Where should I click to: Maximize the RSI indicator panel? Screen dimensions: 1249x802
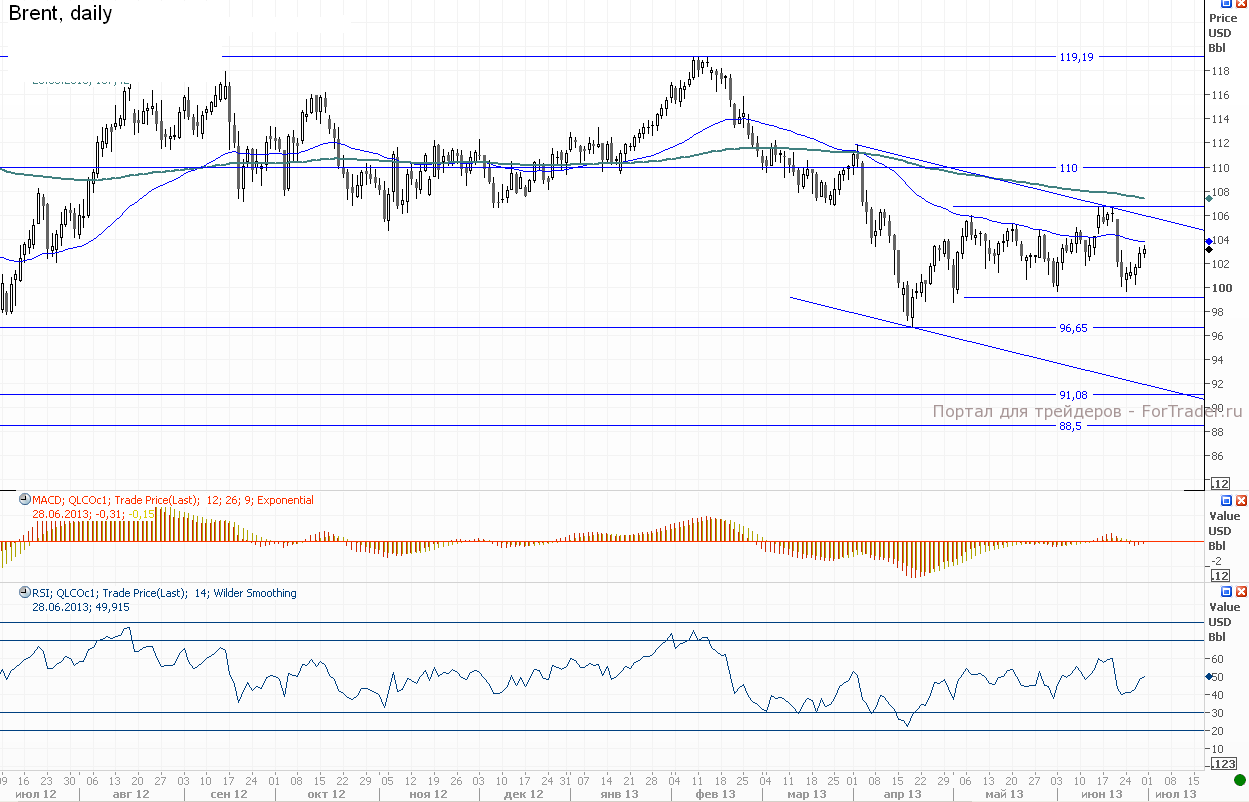point(1226,591)
